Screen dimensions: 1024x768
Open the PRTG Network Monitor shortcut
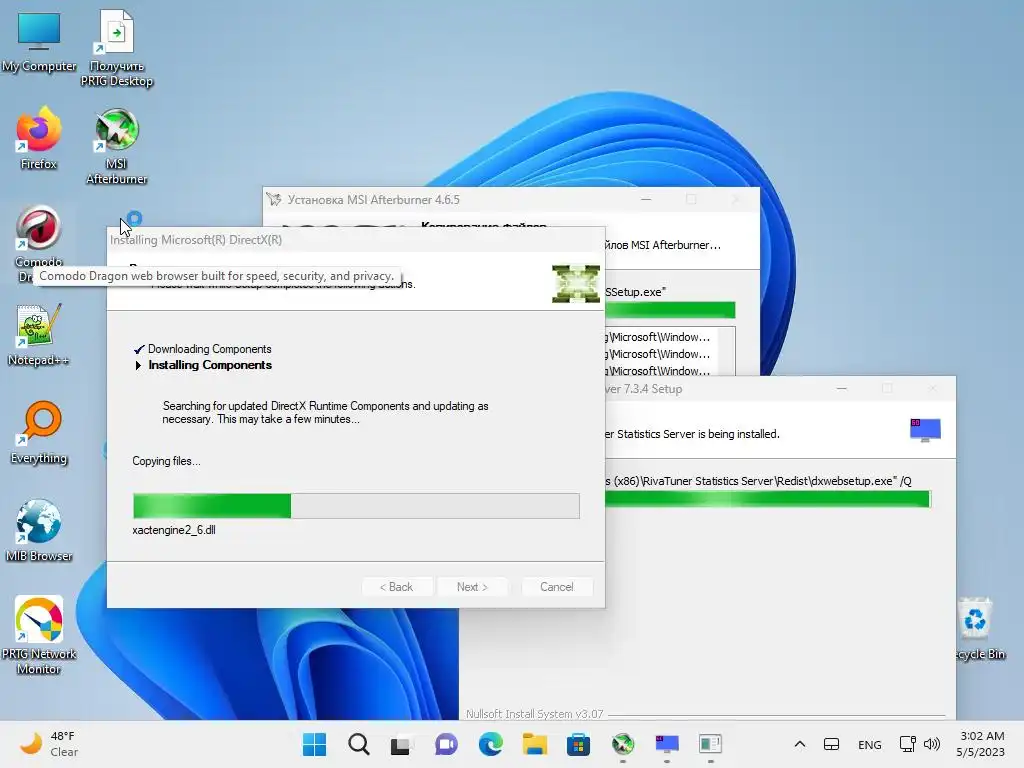(39, 635)
